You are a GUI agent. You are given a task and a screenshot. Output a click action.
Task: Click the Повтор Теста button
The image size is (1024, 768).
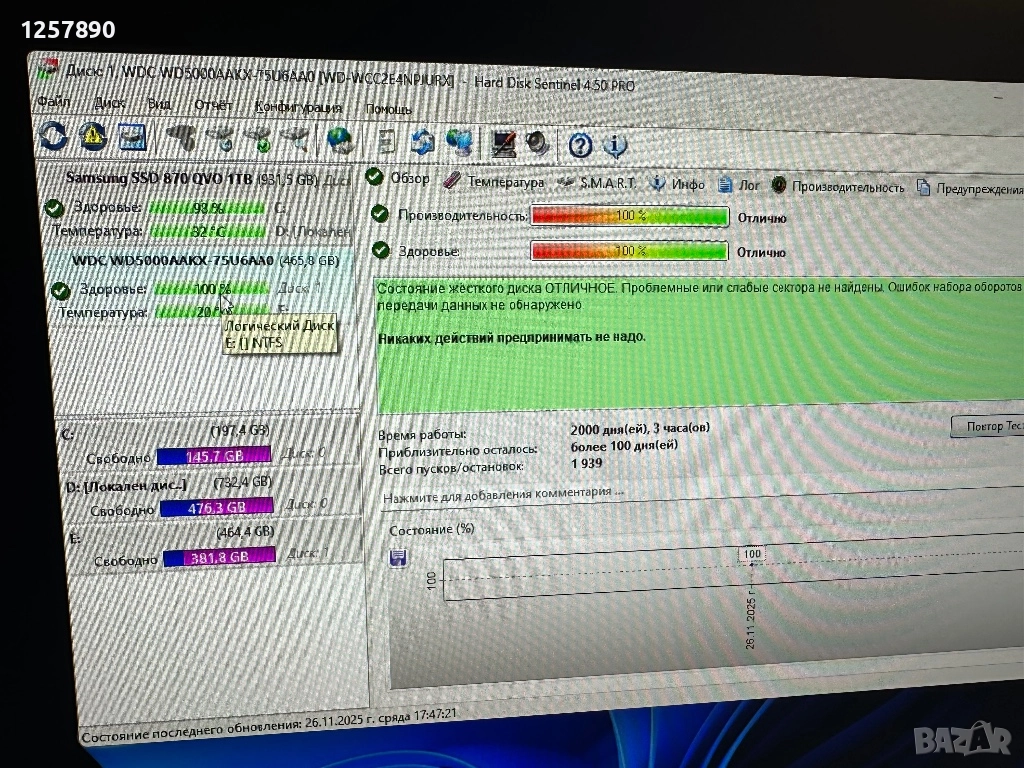click(987, 426)
